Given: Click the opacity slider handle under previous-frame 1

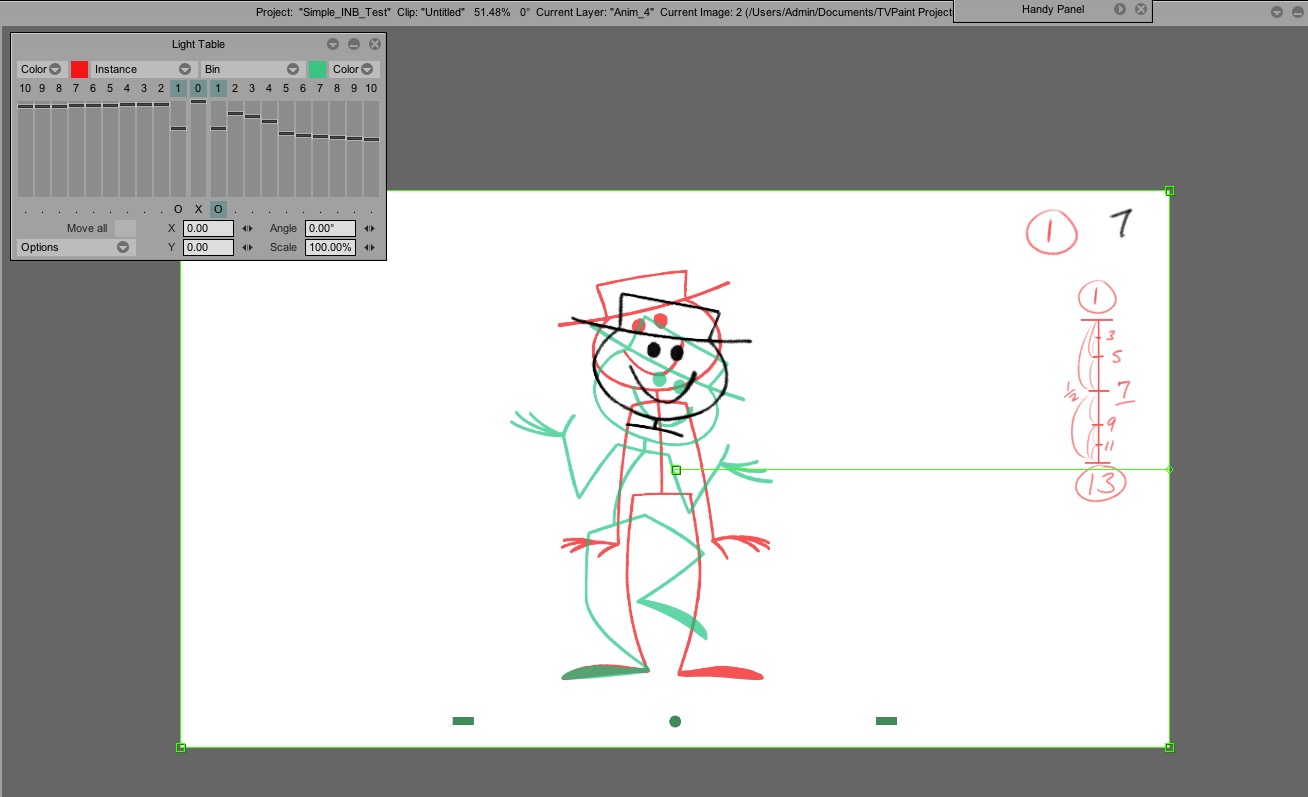Looking at the screenshot, I should 178,128.
